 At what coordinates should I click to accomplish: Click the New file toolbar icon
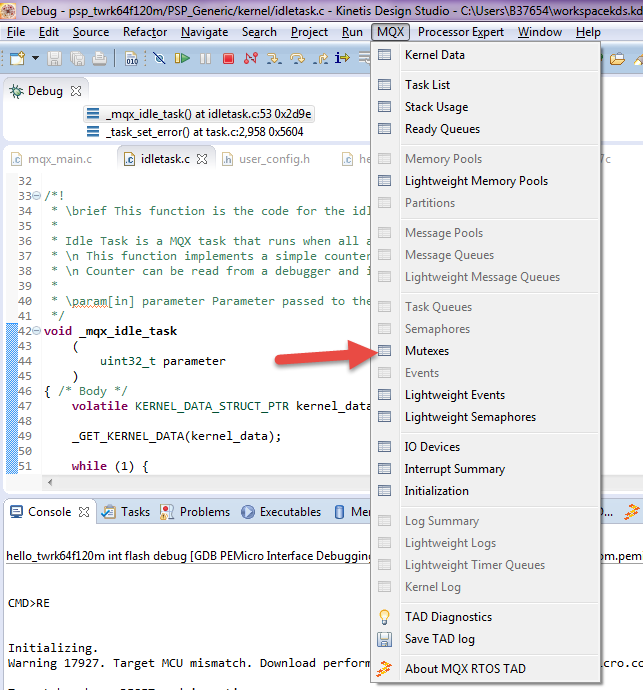click(17, 58)
